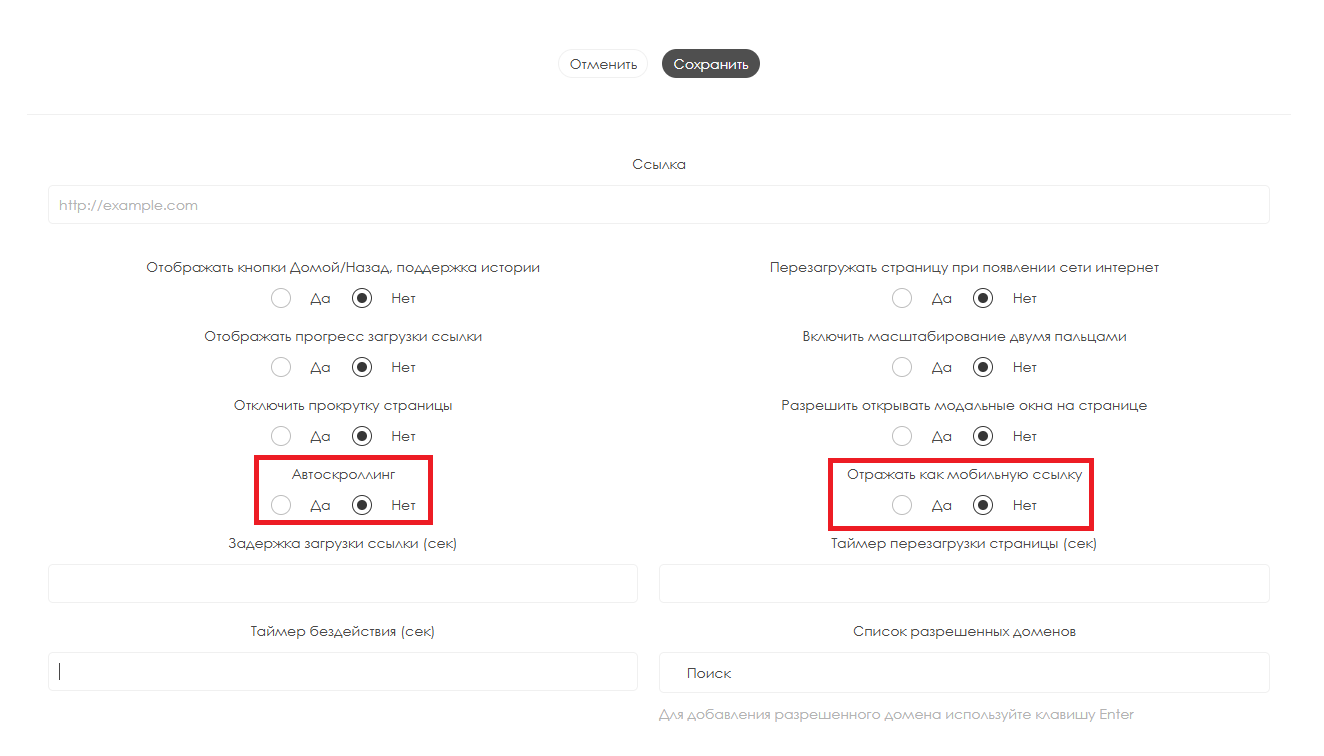This screenshot has width=1324, height=756.
Task: Choose Да for Отключить прокрутку страницы
Action: pyautogui.click(x=281, y=436)
